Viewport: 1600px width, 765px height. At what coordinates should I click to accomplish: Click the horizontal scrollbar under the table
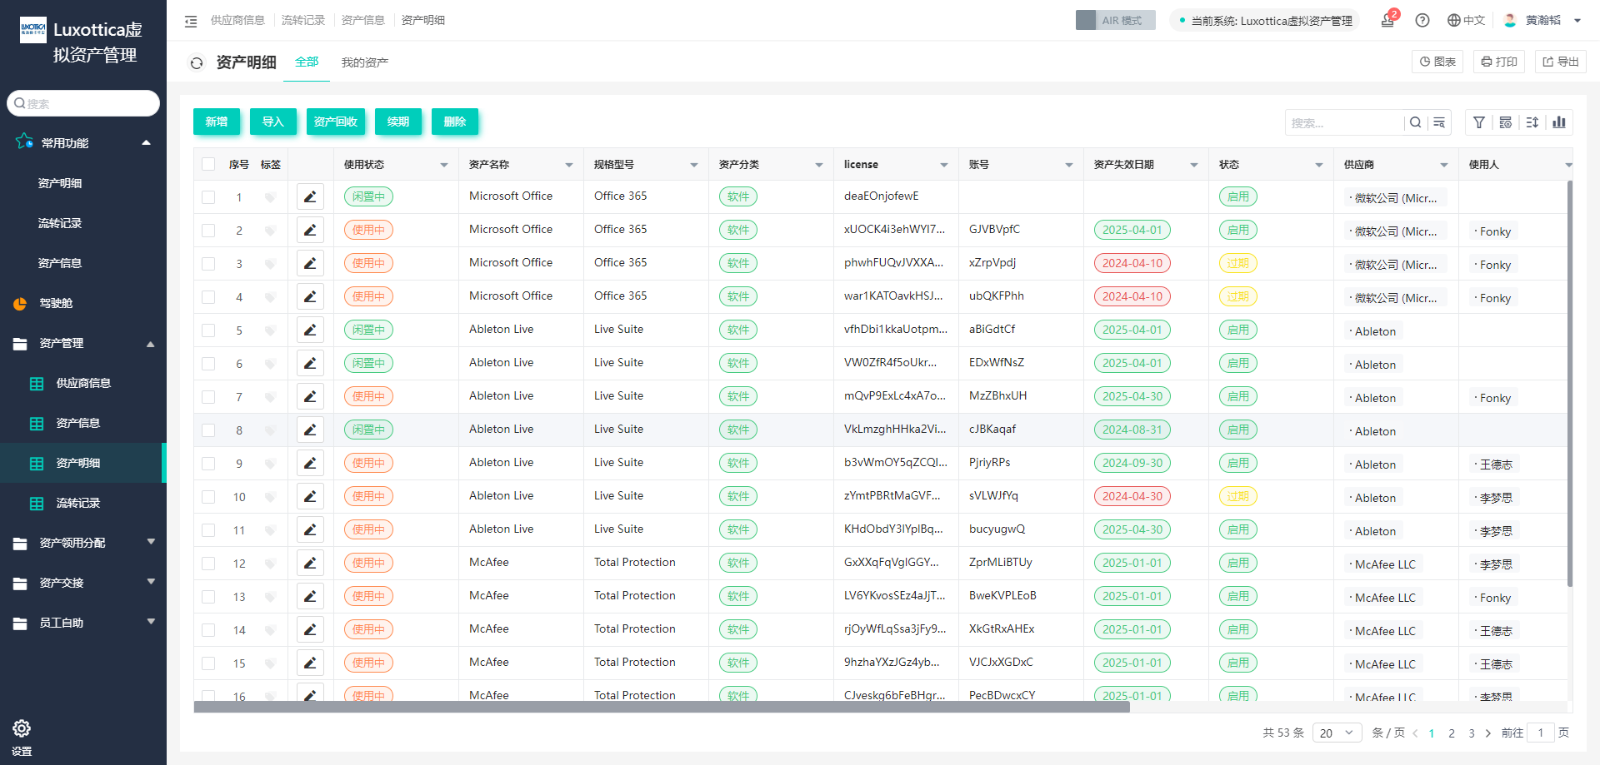click(661, 707)
